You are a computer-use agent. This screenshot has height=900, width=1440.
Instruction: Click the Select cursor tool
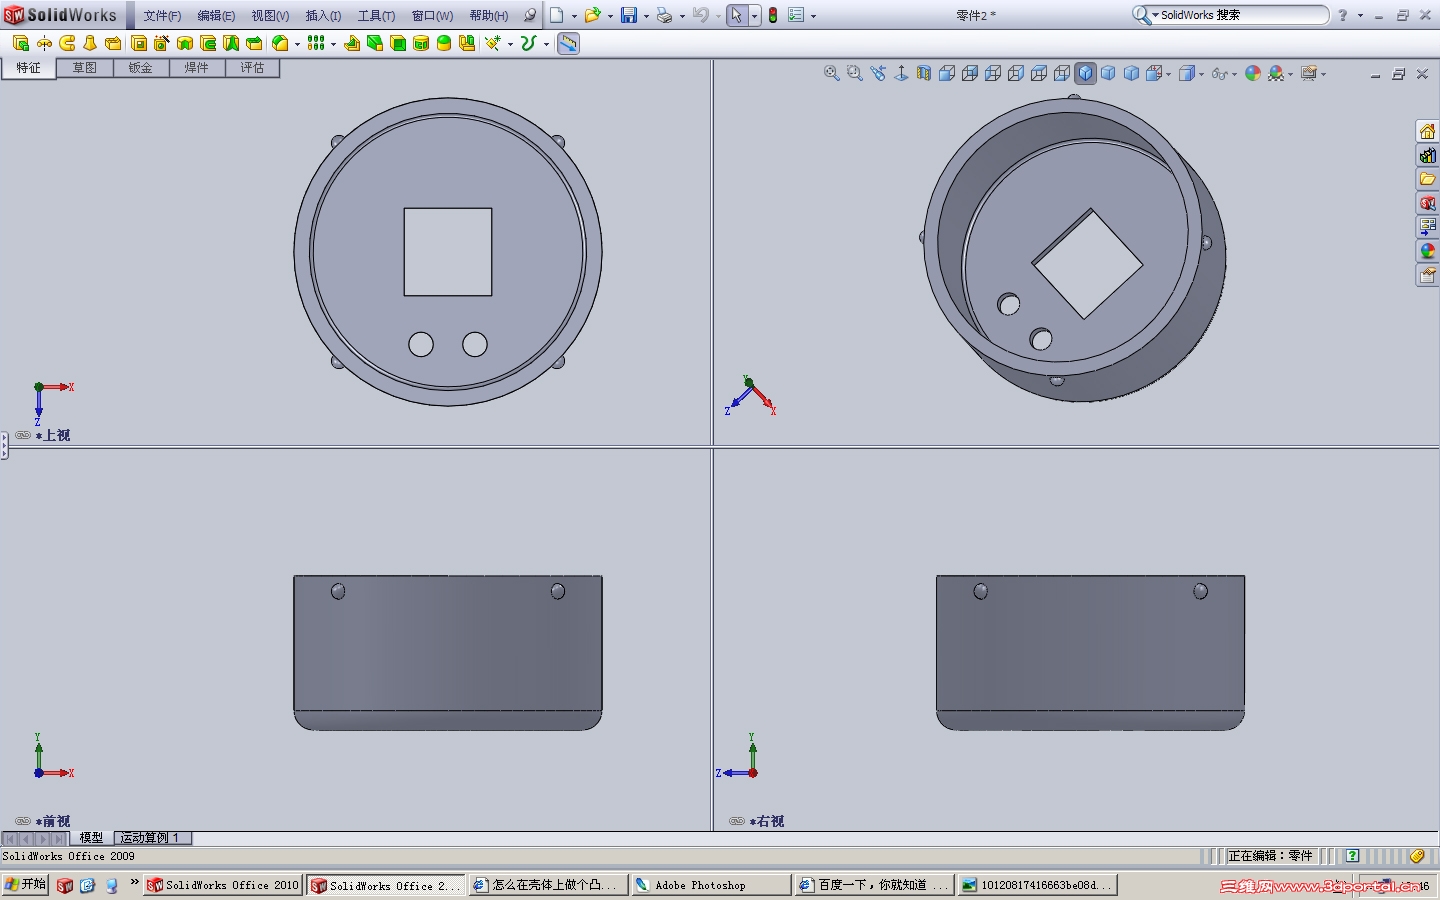[x=737, y=15]
